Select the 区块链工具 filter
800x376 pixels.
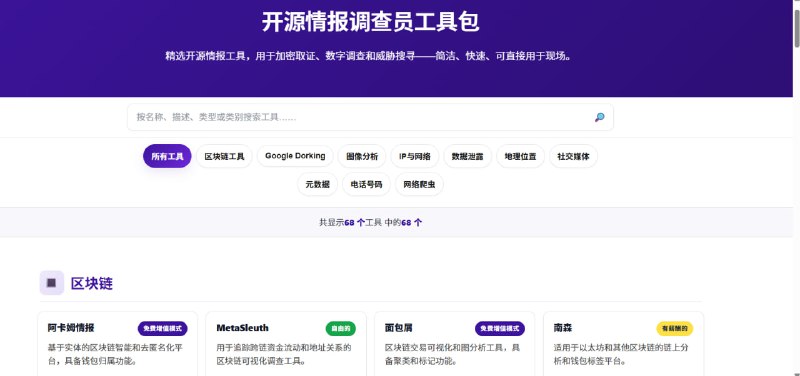[224, 156]
